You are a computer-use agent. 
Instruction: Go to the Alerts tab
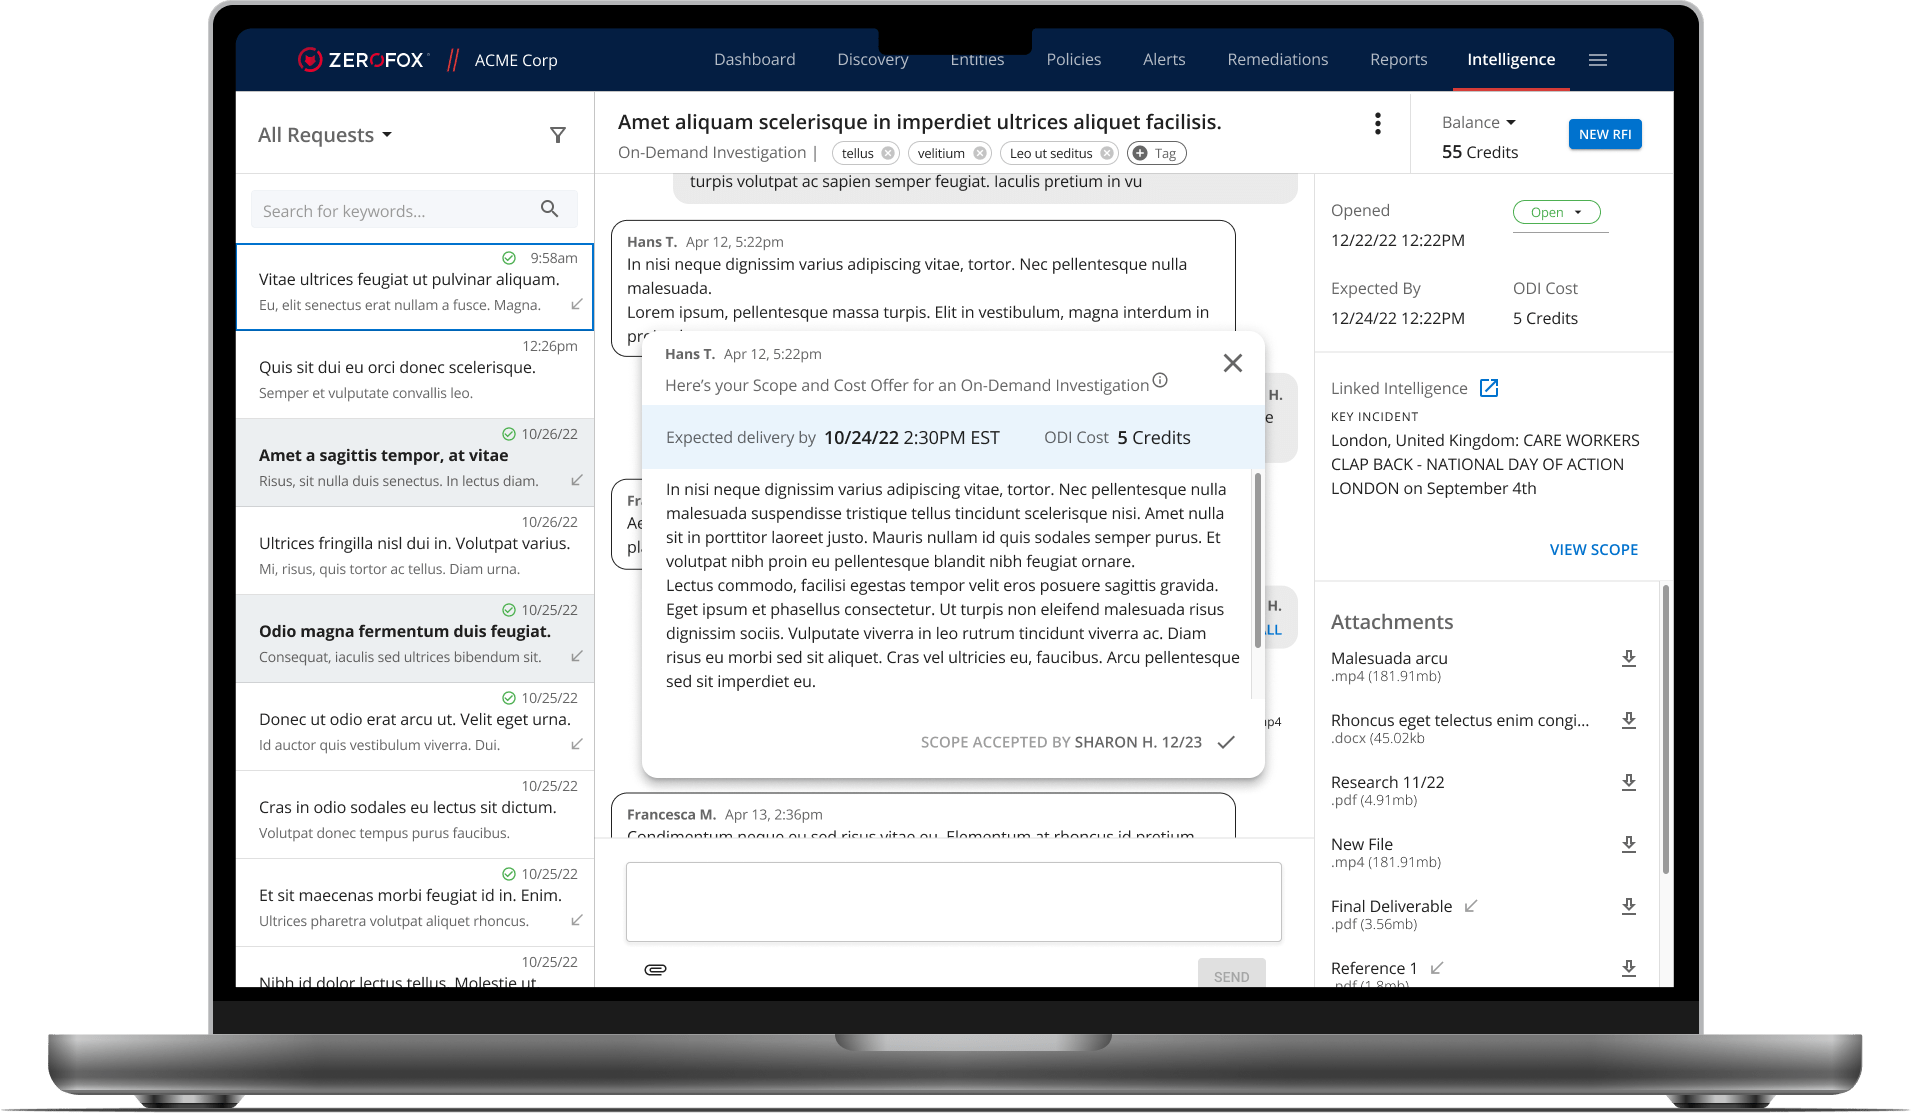tap(1163, 60)
